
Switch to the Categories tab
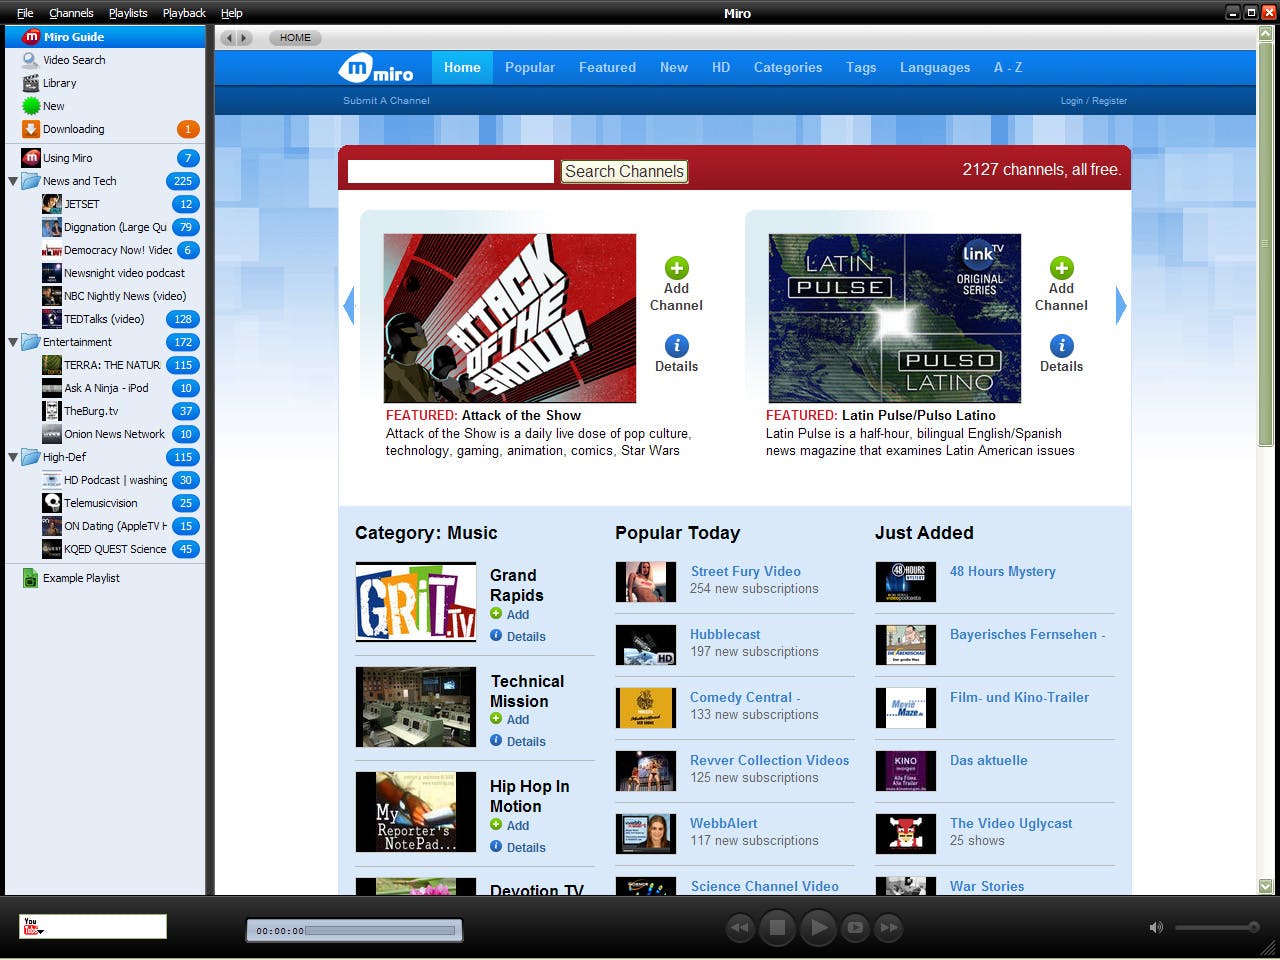(788, 68)
